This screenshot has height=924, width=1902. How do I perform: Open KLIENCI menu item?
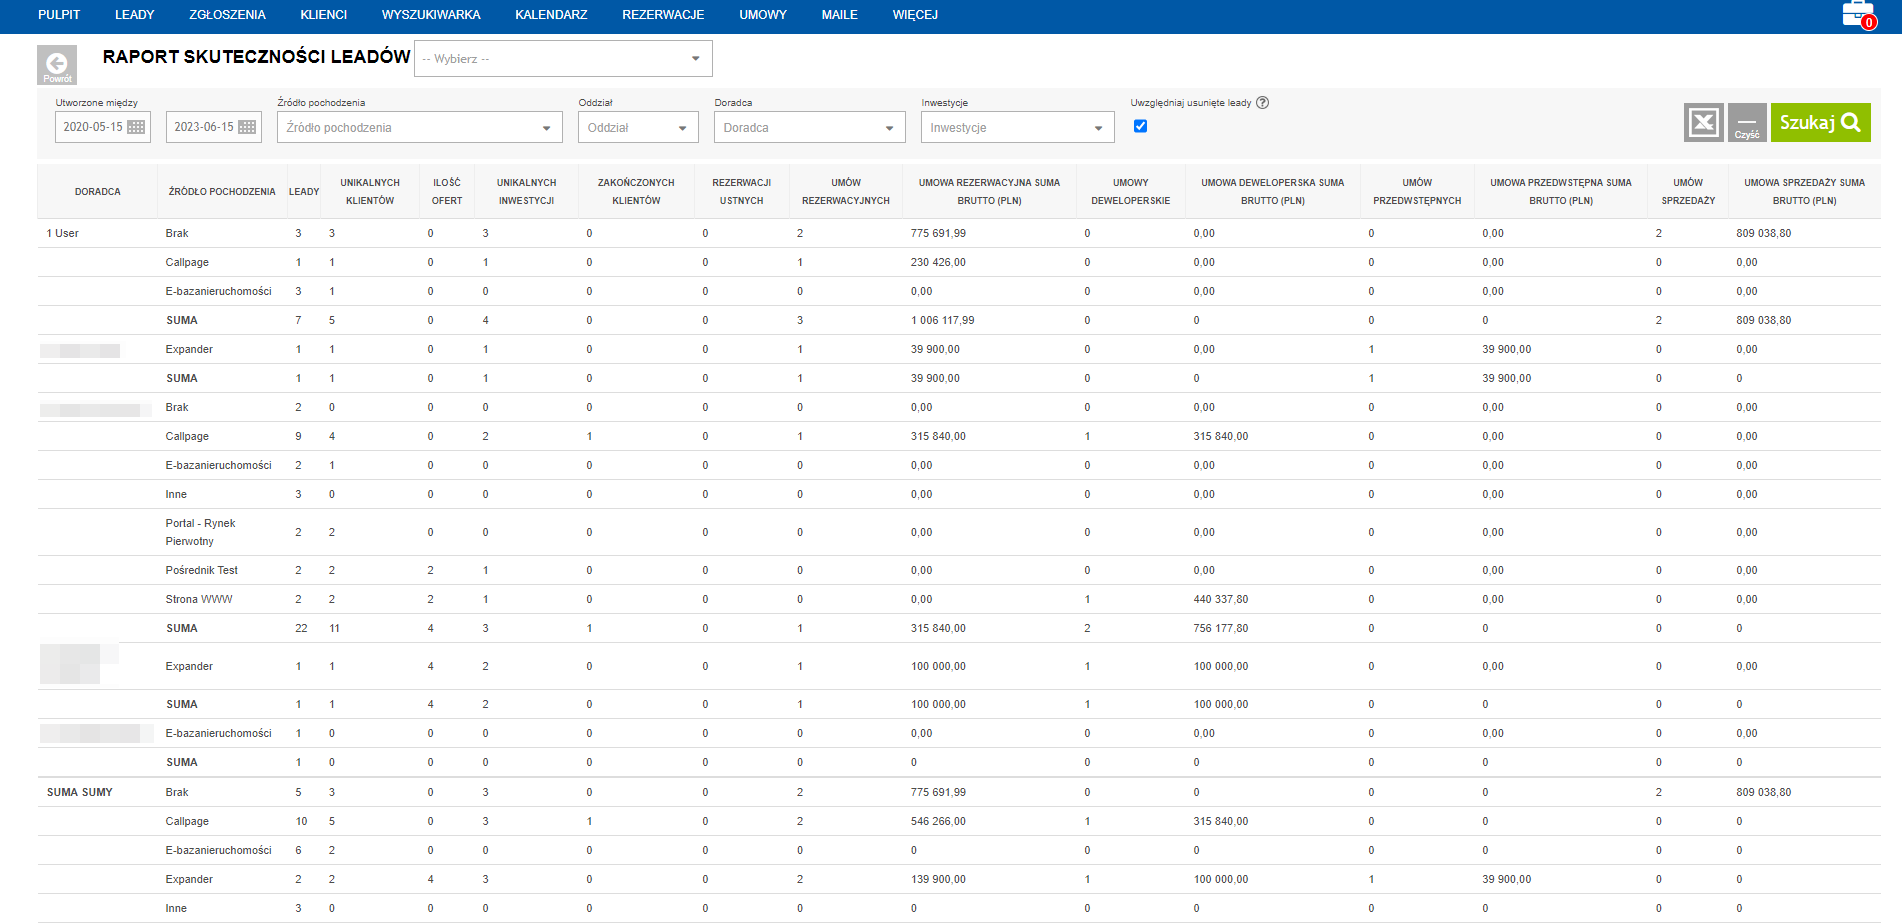pyautogui.click(x=324, y=15)
